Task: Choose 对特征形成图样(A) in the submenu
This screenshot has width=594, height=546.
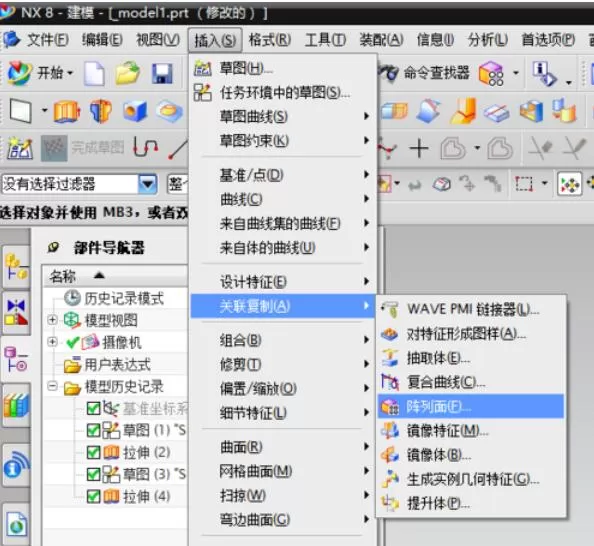Action: click(471, 334)
